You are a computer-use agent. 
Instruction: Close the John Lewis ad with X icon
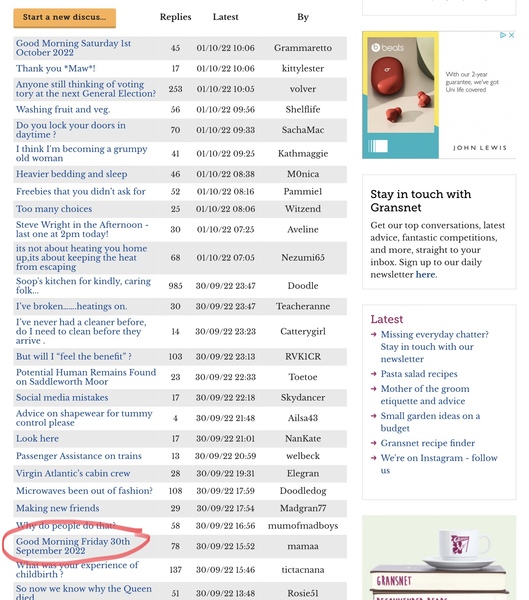[x=511, y=35]
